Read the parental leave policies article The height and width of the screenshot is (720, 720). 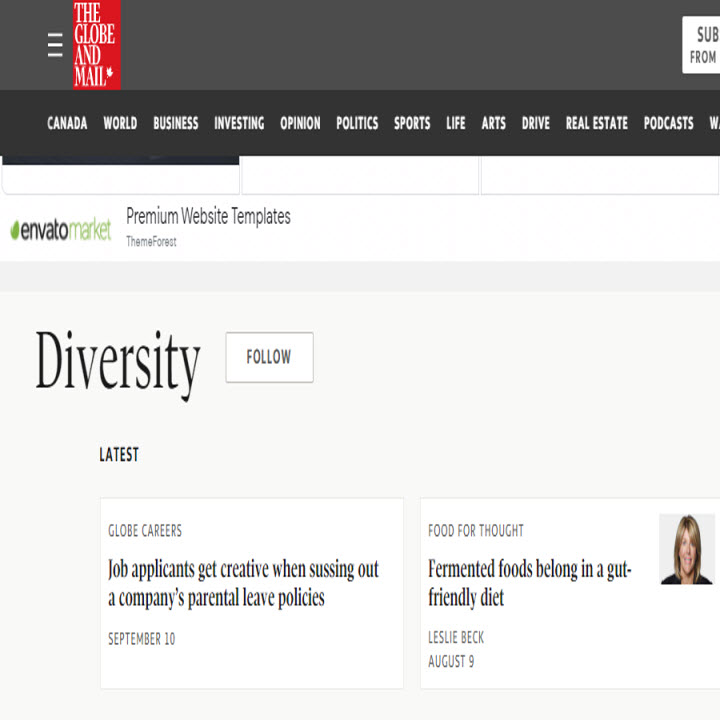(x=243, y=584)
